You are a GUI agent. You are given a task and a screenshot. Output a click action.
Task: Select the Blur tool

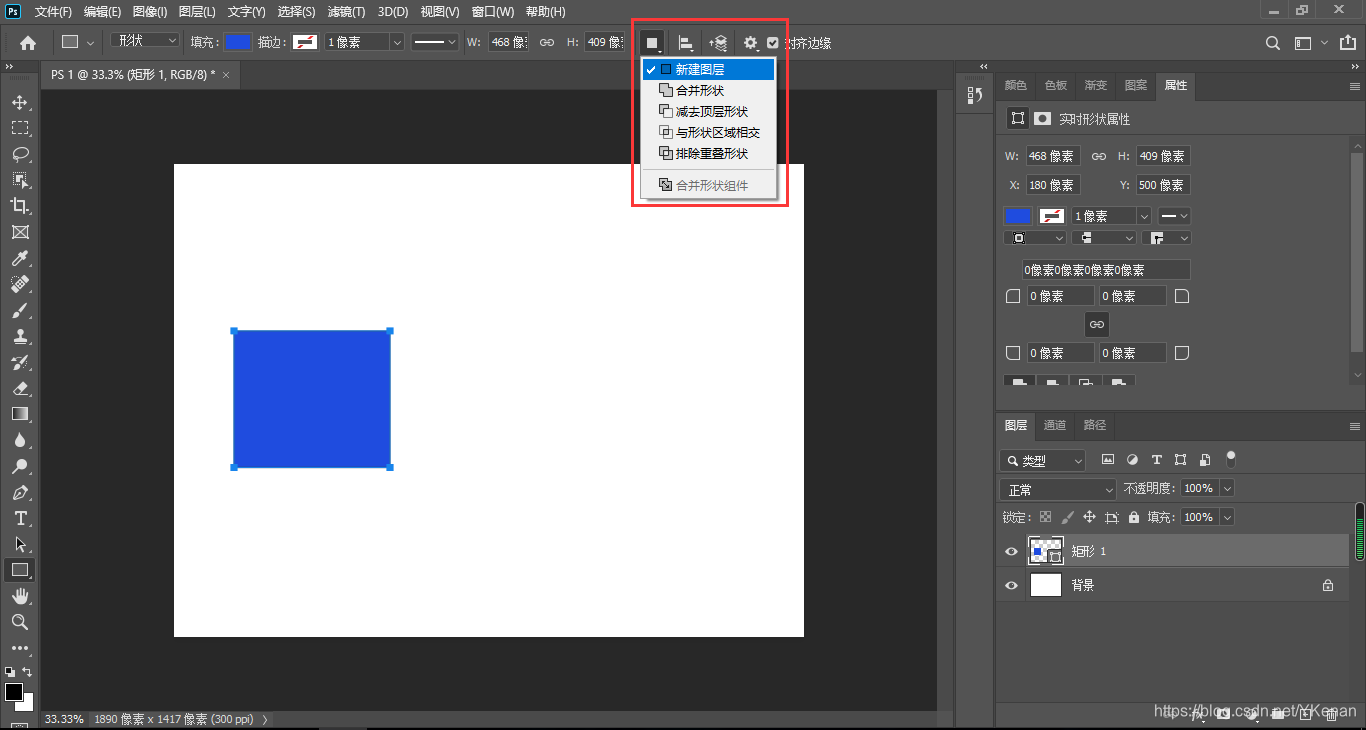pos(19,440)
